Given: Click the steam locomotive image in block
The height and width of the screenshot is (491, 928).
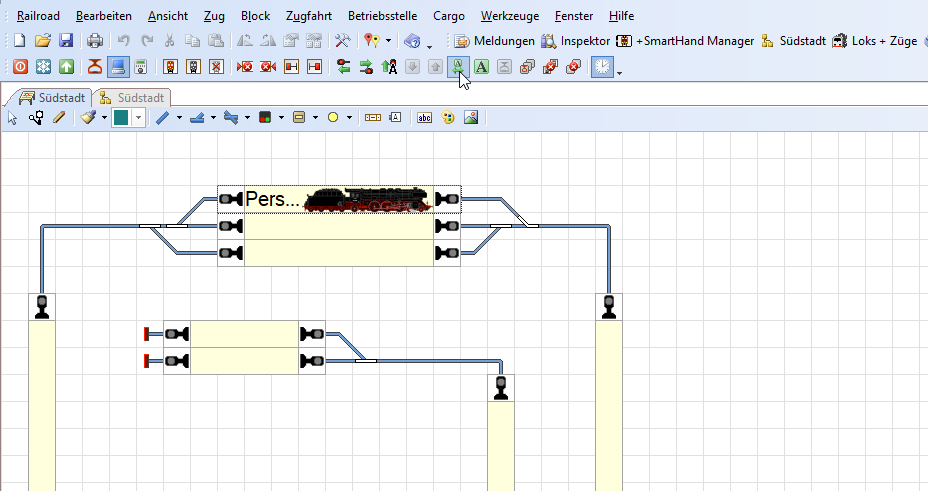Looking at the screenshot, I should [368, 199].
